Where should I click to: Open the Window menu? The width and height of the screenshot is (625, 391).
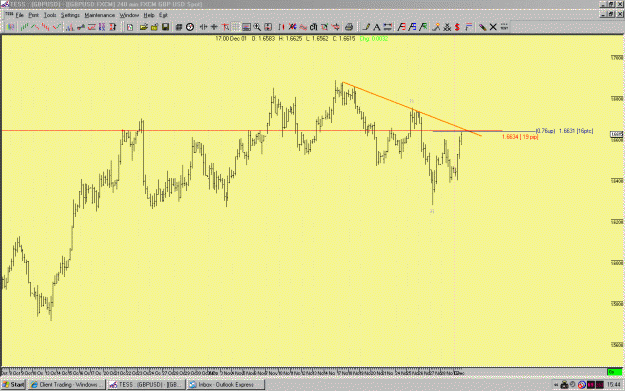point(129,15)
